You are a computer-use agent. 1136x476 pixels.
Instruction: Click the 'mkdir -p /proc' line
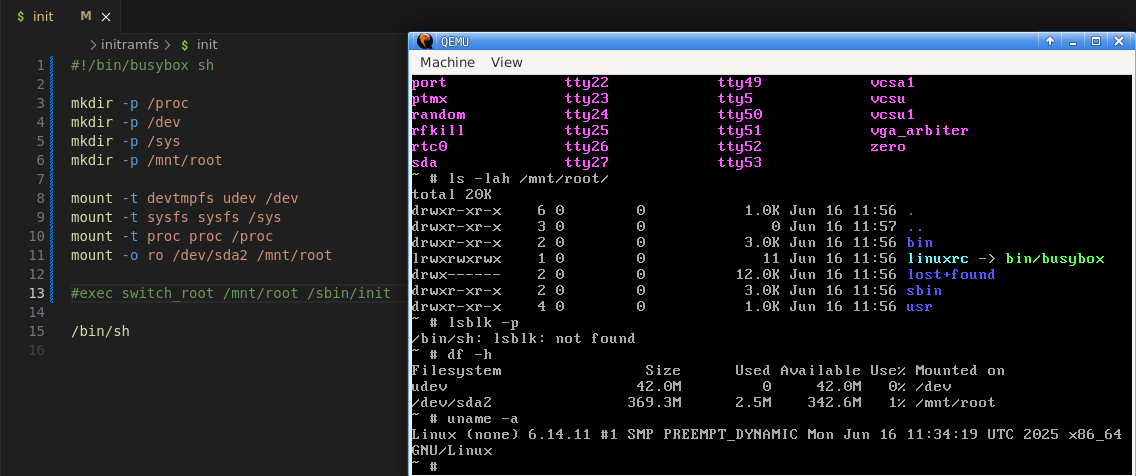[130, 104]
